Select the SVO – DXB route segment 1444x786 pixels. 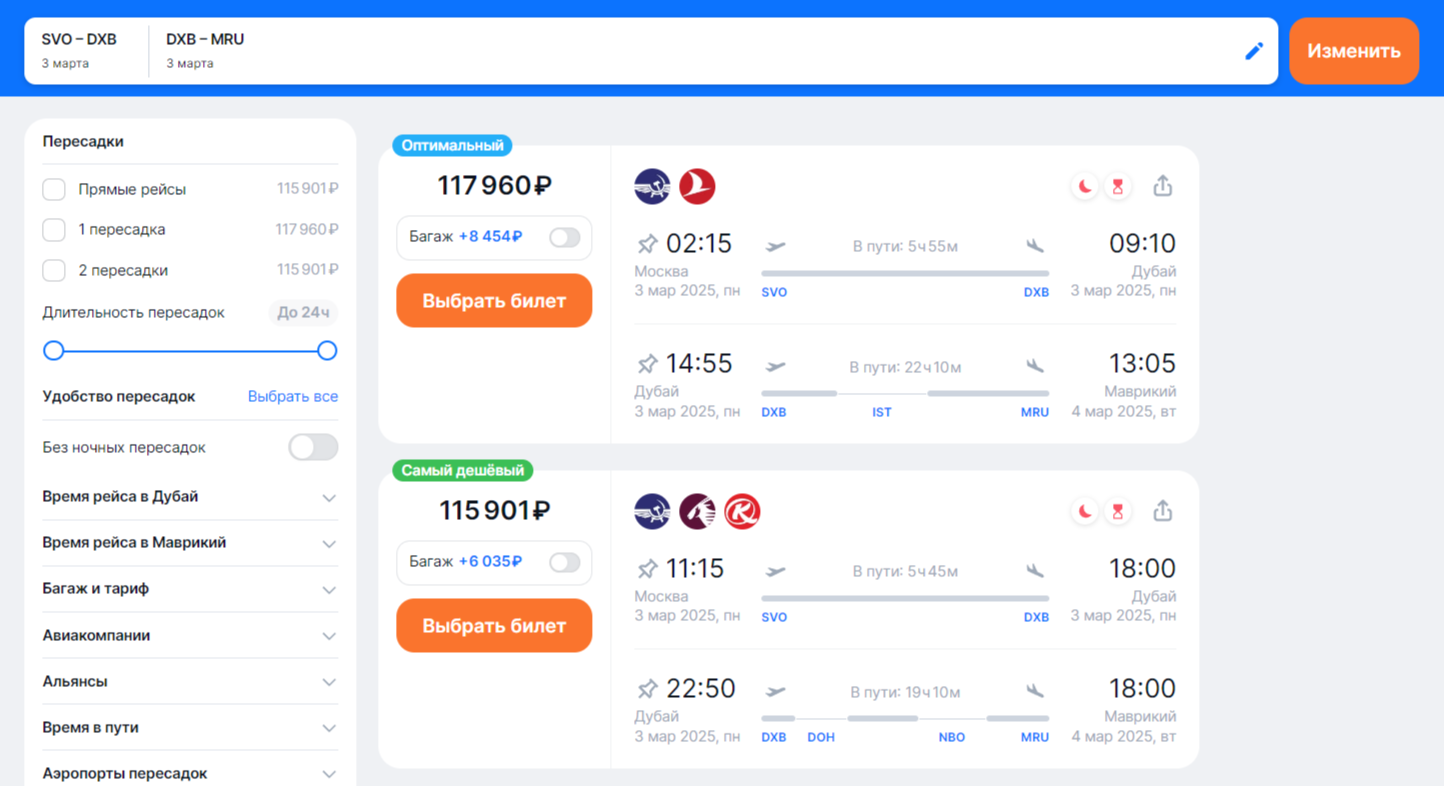pos(80,50)
